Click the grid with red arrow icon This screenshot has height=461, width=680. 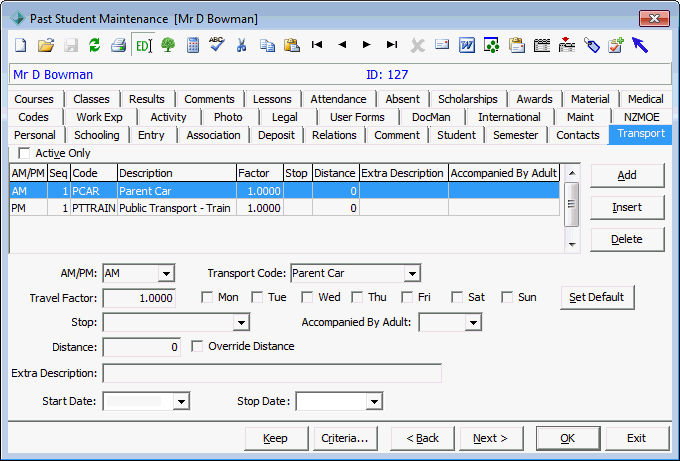pos(566,45)
